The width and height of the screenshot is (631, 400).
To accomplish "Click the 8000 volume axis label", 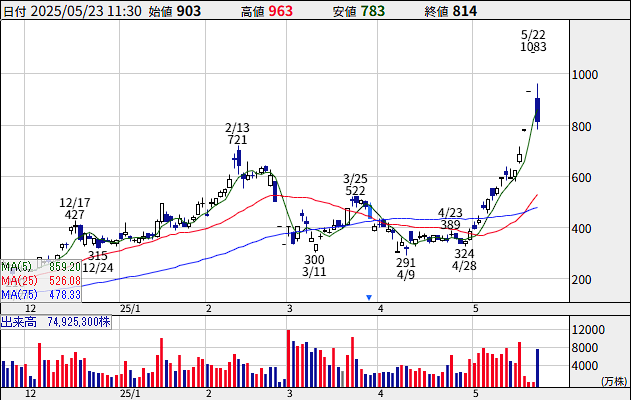I will tap(585, 348).
